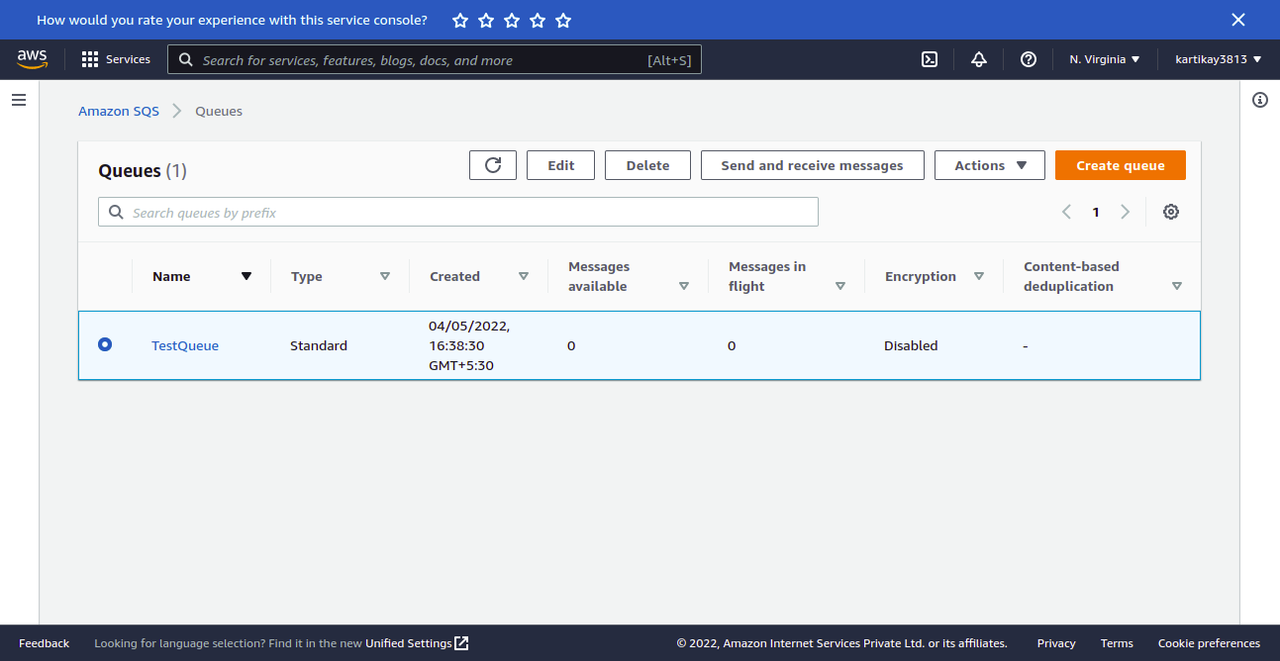This screenshot has width=1280, height=661.
Task: Click the Feedback link
Action: 44,643
